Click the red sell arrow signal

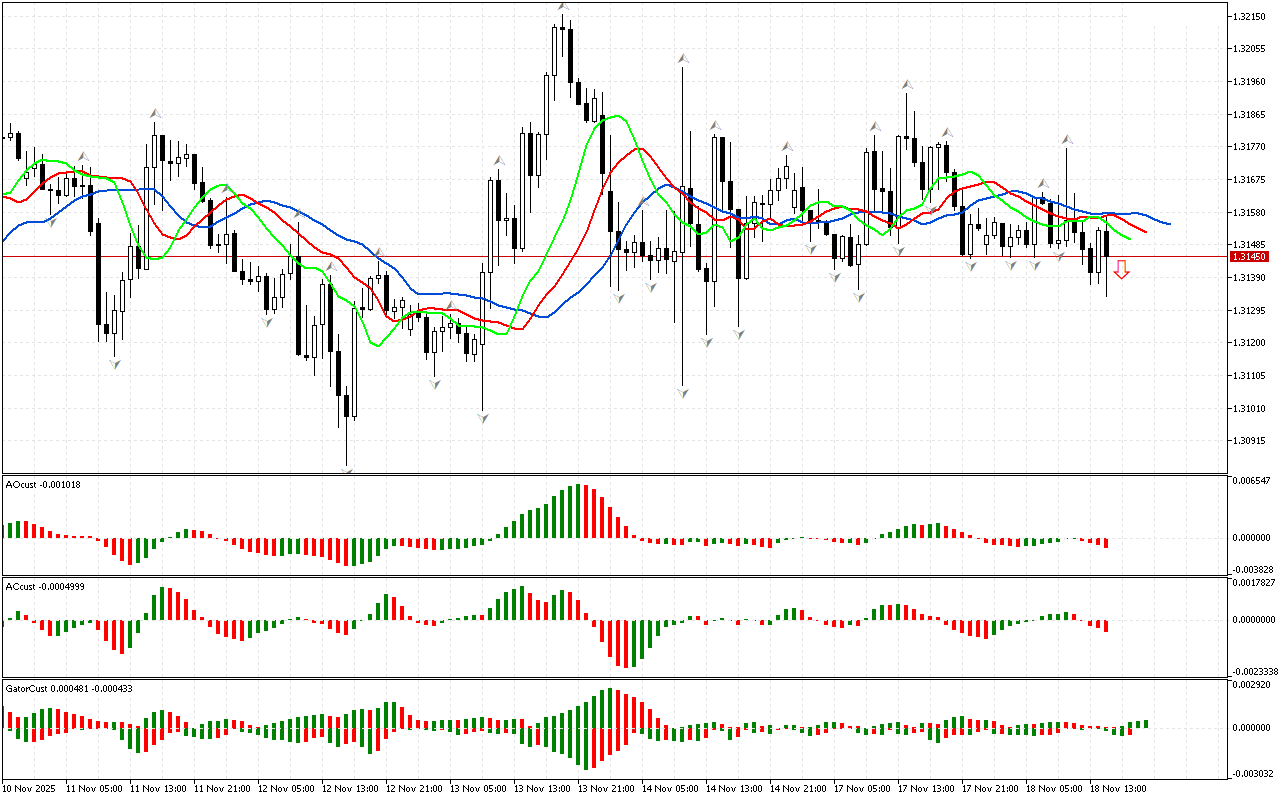click(x=1122, y=269)
